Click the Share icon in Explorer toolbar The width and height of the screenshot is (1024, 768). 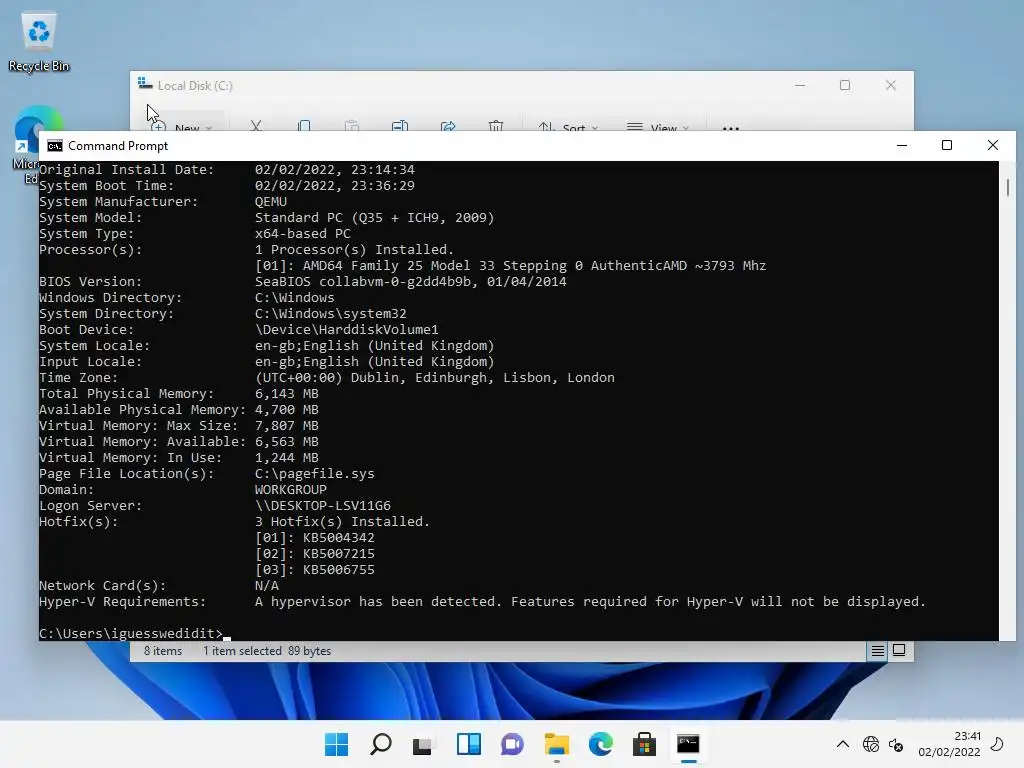click(448, 125)
